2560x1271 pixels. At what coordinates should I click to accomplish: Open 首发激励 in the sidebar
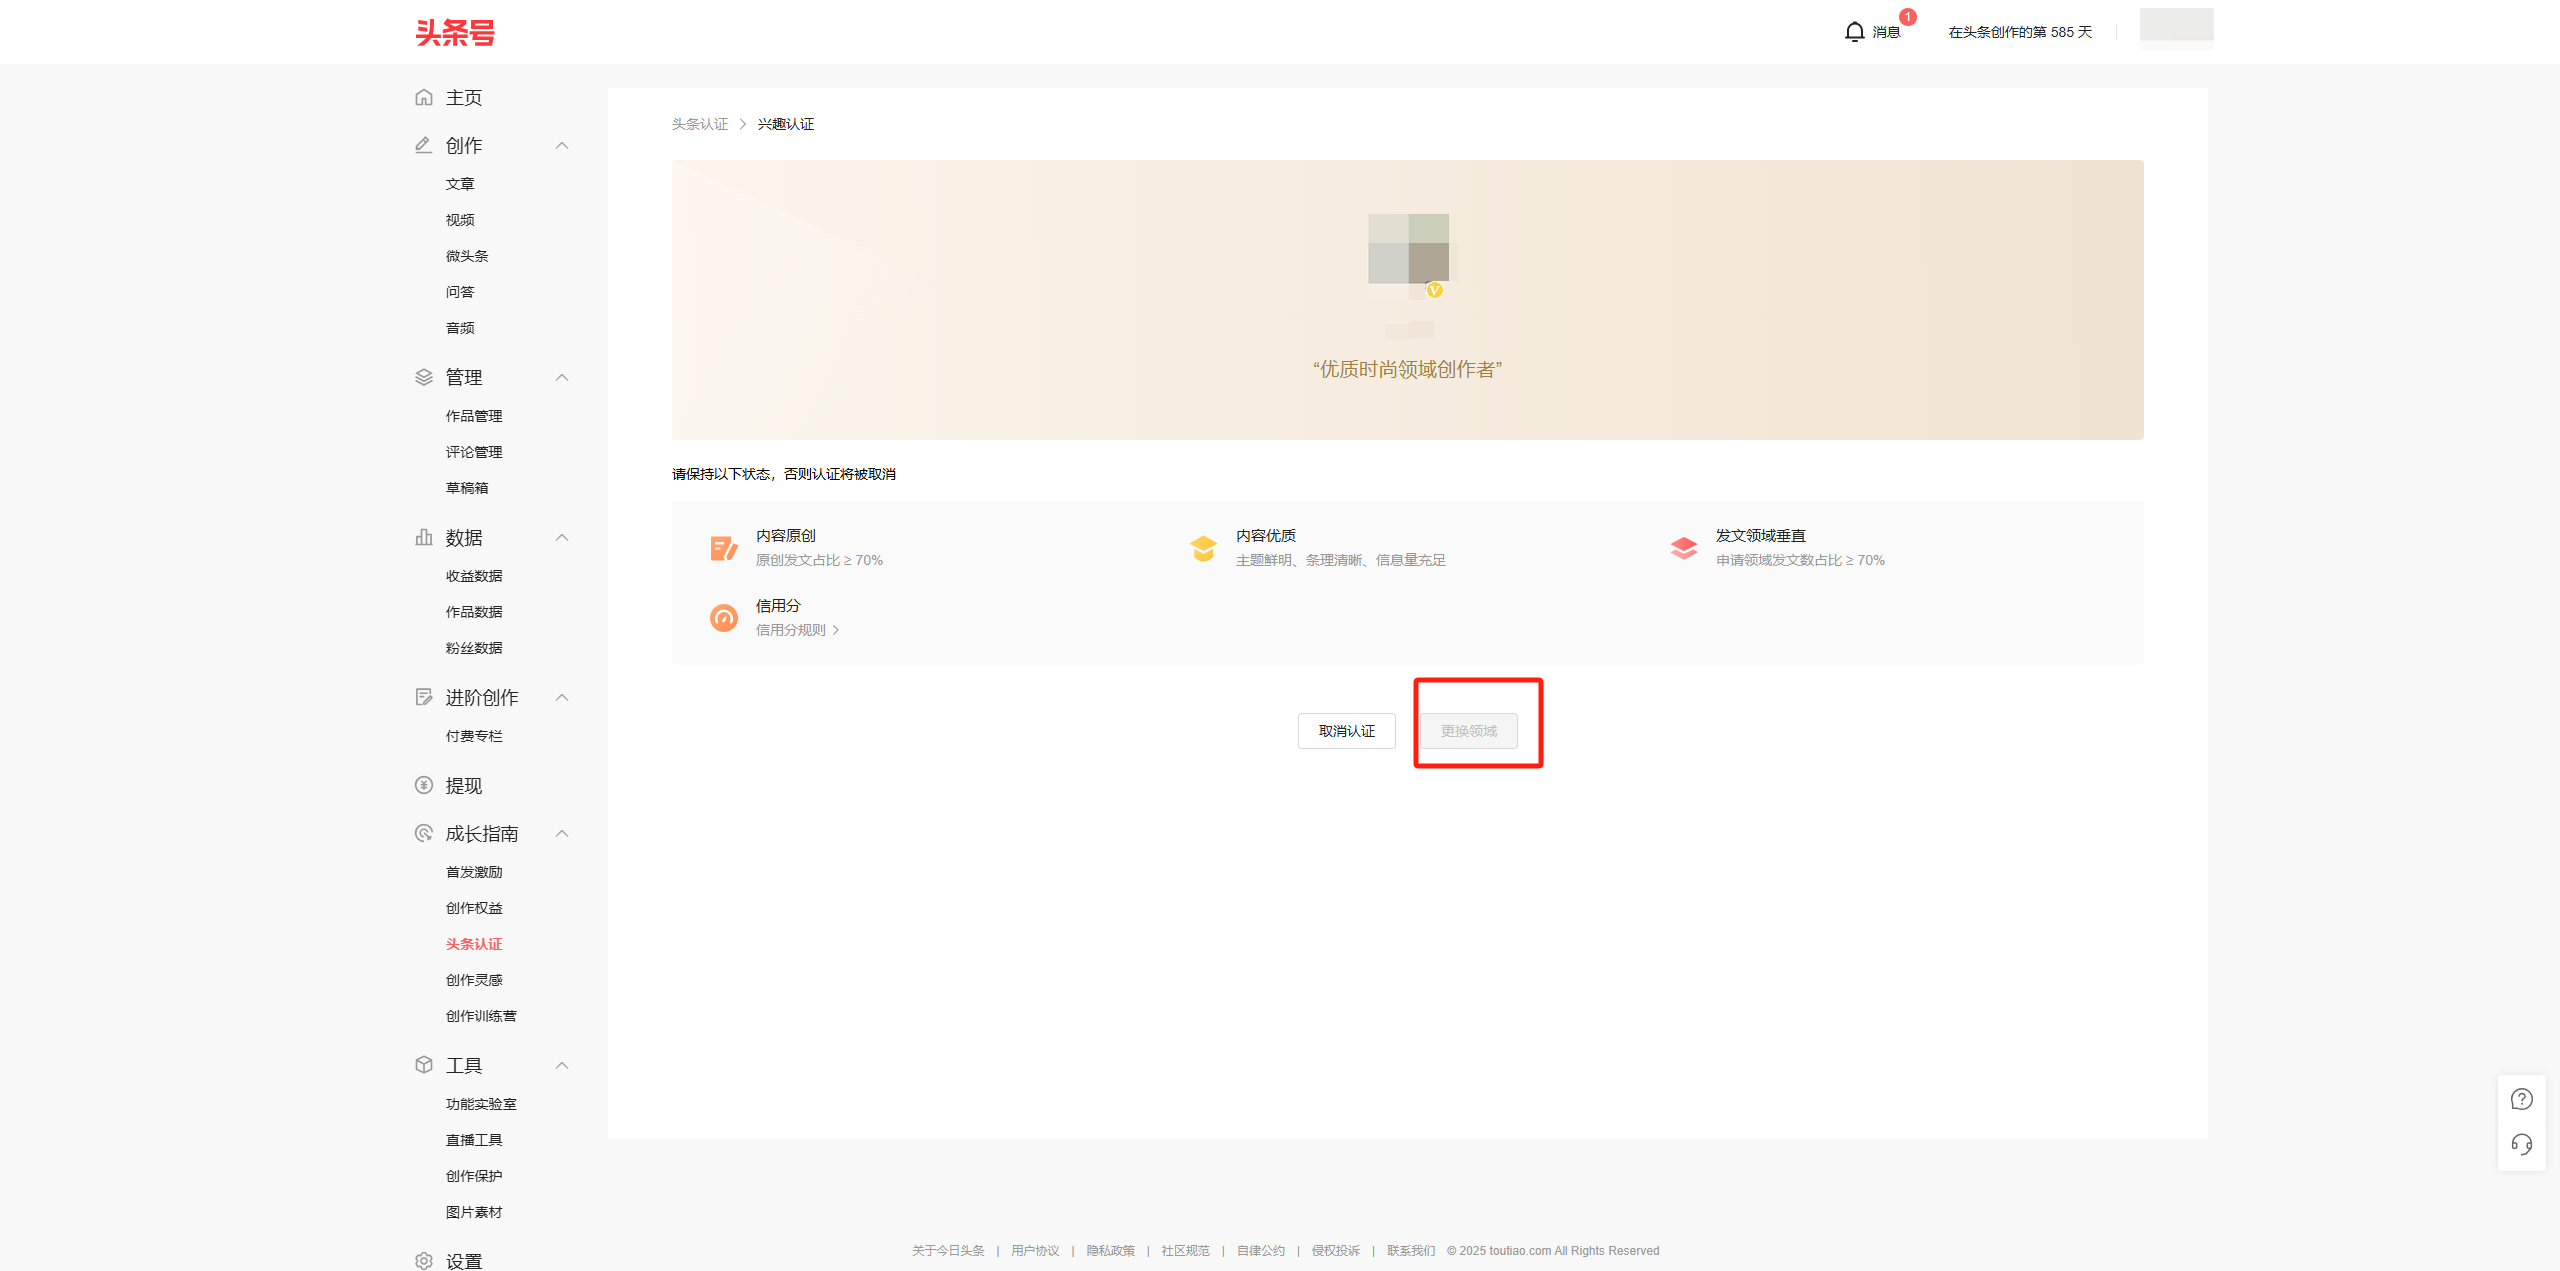474,872
